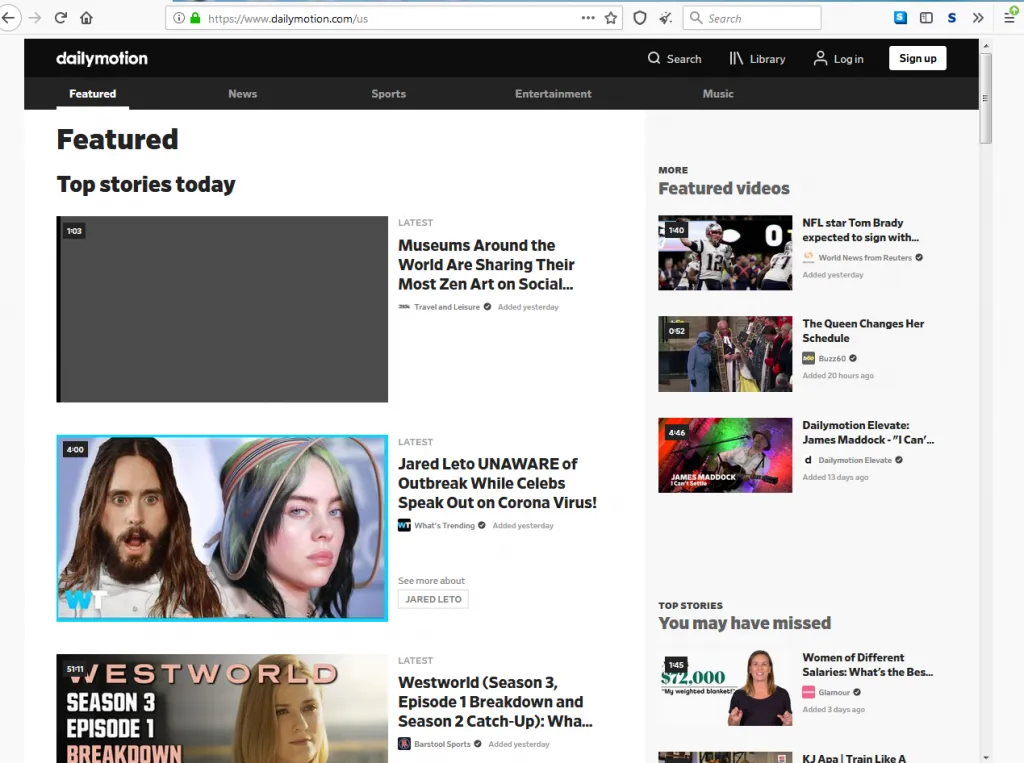Image resolution: width=1024 pixels, height=763 pixels.
Task: Open the Entertainment tab
Action: coord(553,93)
